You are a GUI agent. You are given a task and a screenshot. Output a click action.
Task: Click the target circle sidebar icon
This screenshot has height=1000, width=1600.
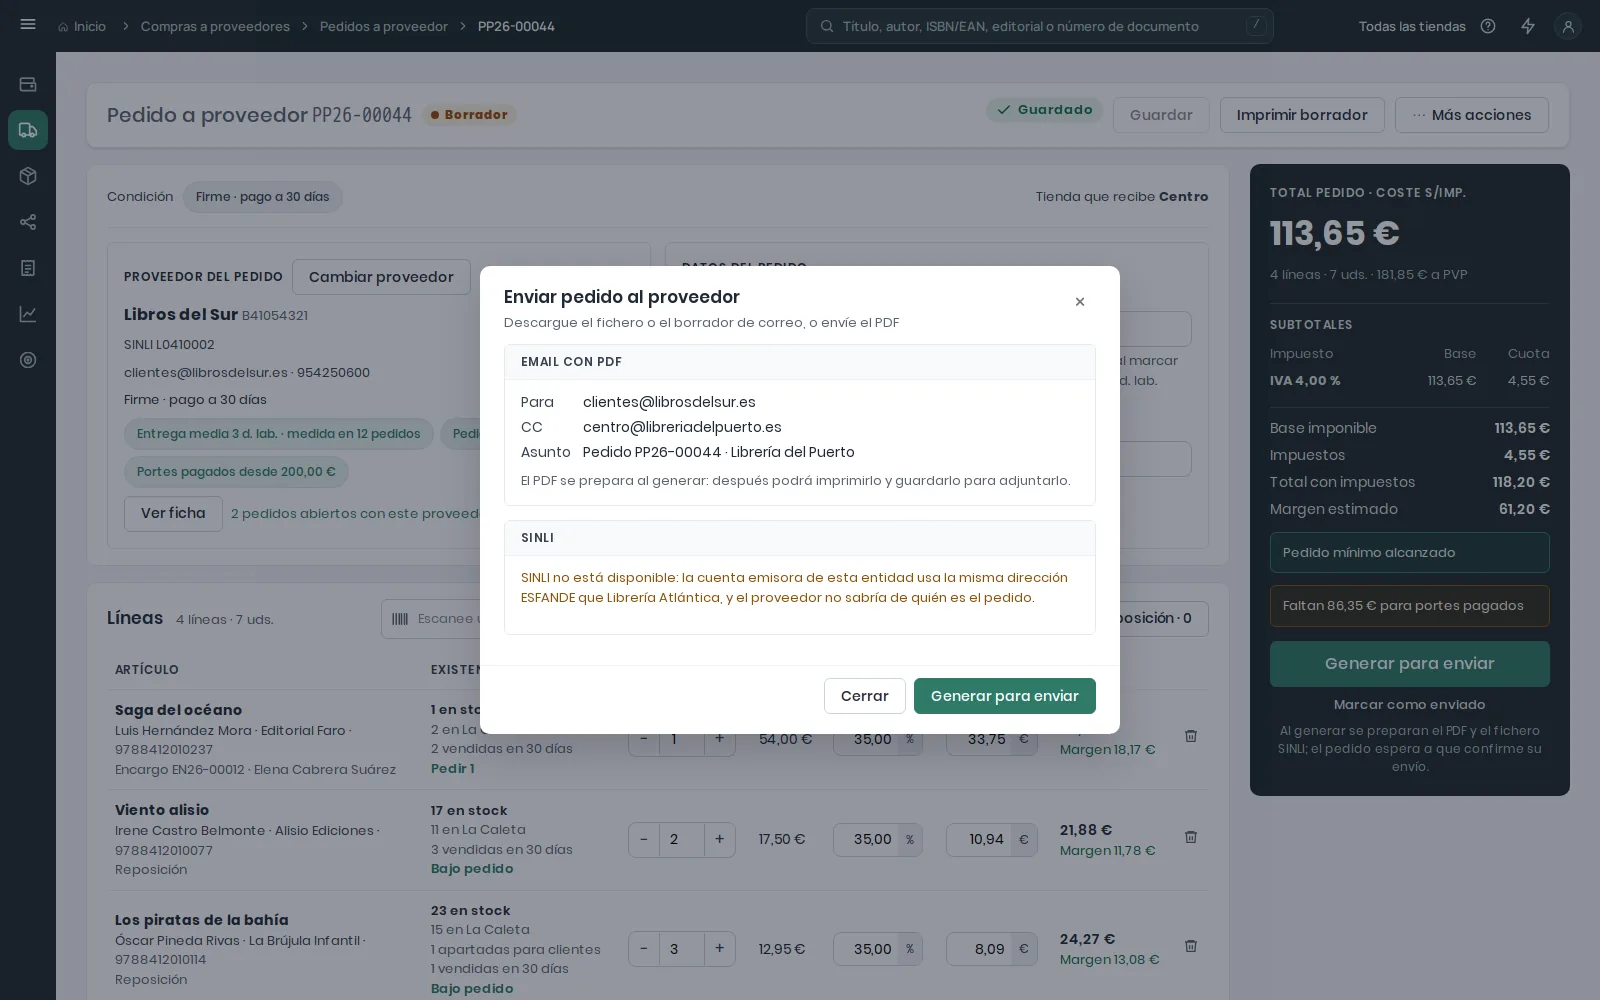(28, 360)
